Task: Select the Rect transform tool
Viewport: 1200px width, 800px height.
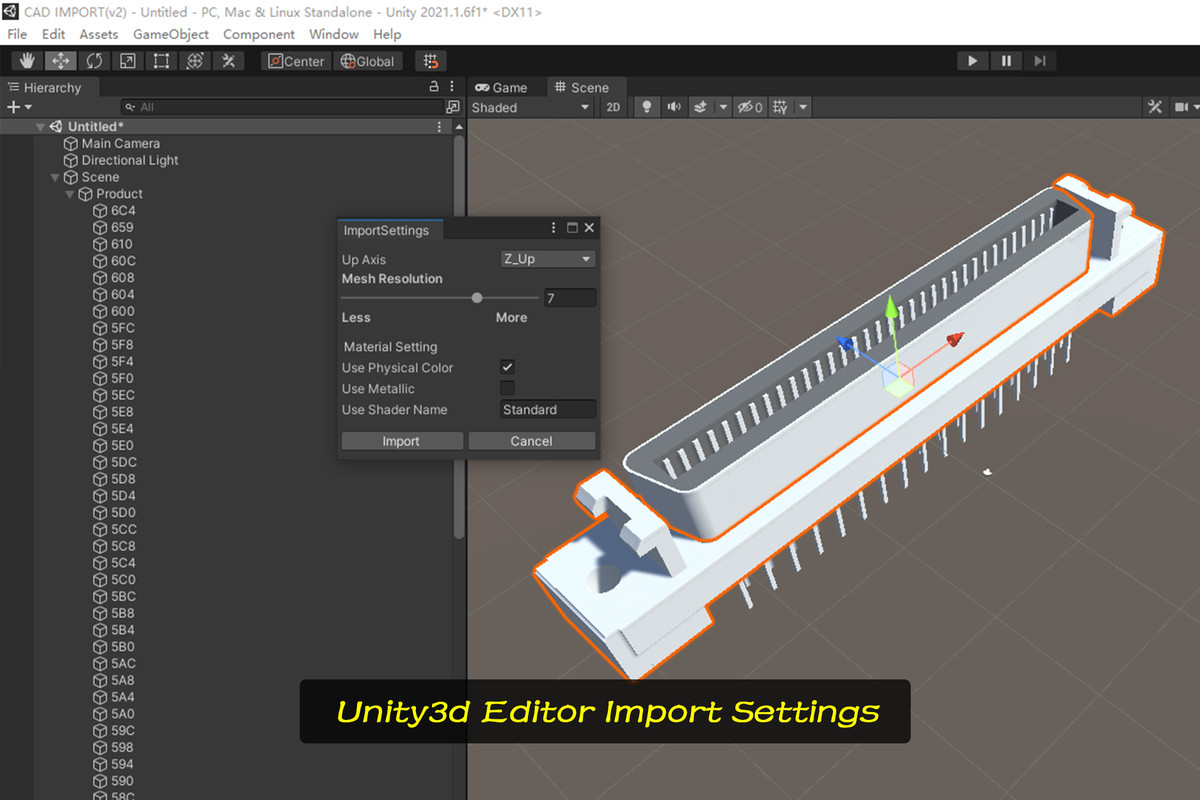Action: 161,61
